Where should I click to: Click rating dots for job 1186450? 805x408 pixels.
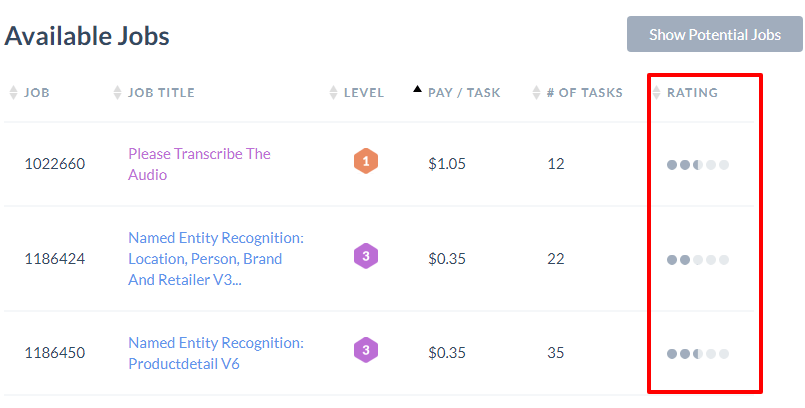coord(698,354)
